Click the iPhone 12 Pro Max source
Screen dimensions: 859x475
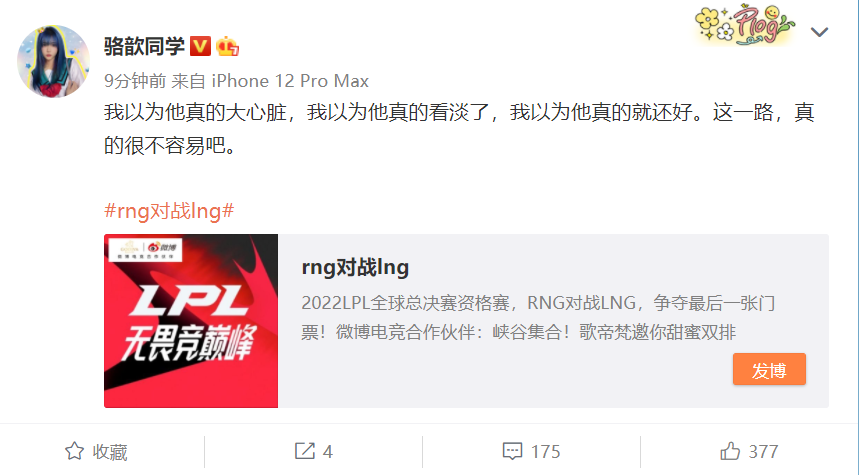290,81
